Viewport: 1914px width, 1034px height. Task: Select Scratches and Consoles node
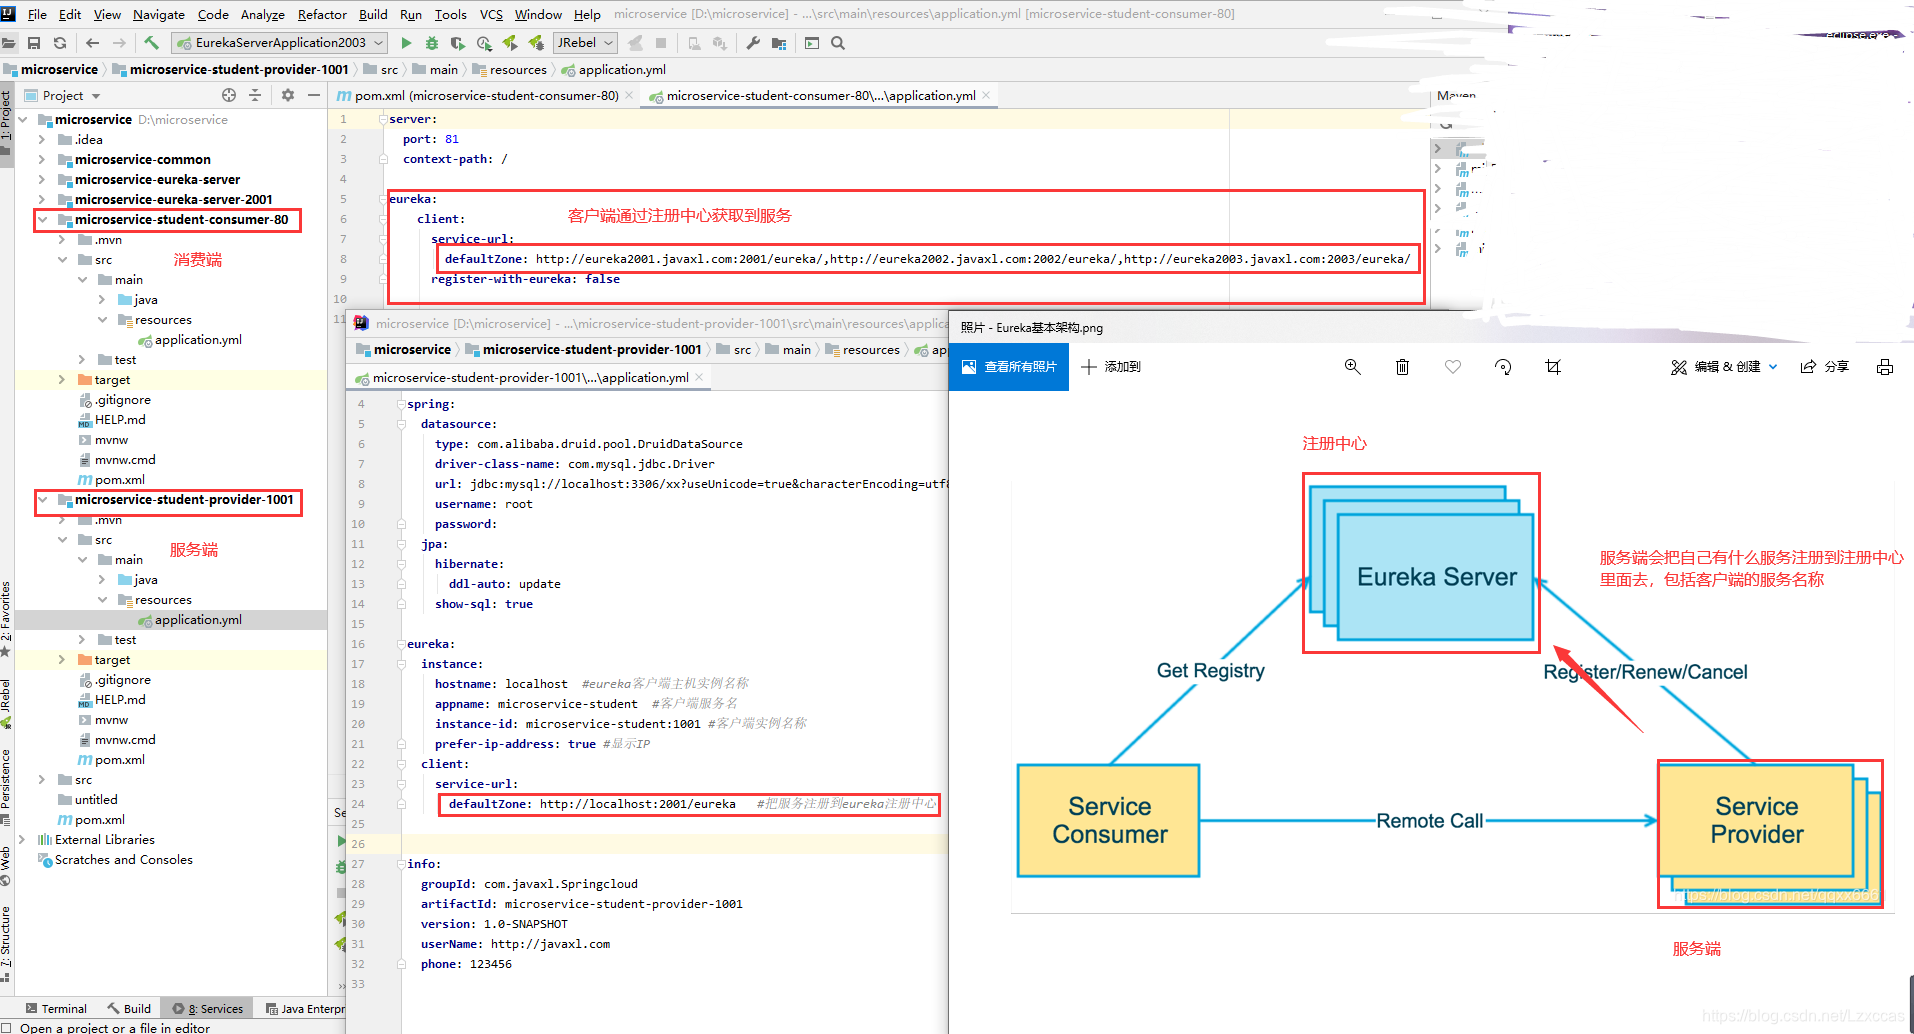click(x=124, y=859)
